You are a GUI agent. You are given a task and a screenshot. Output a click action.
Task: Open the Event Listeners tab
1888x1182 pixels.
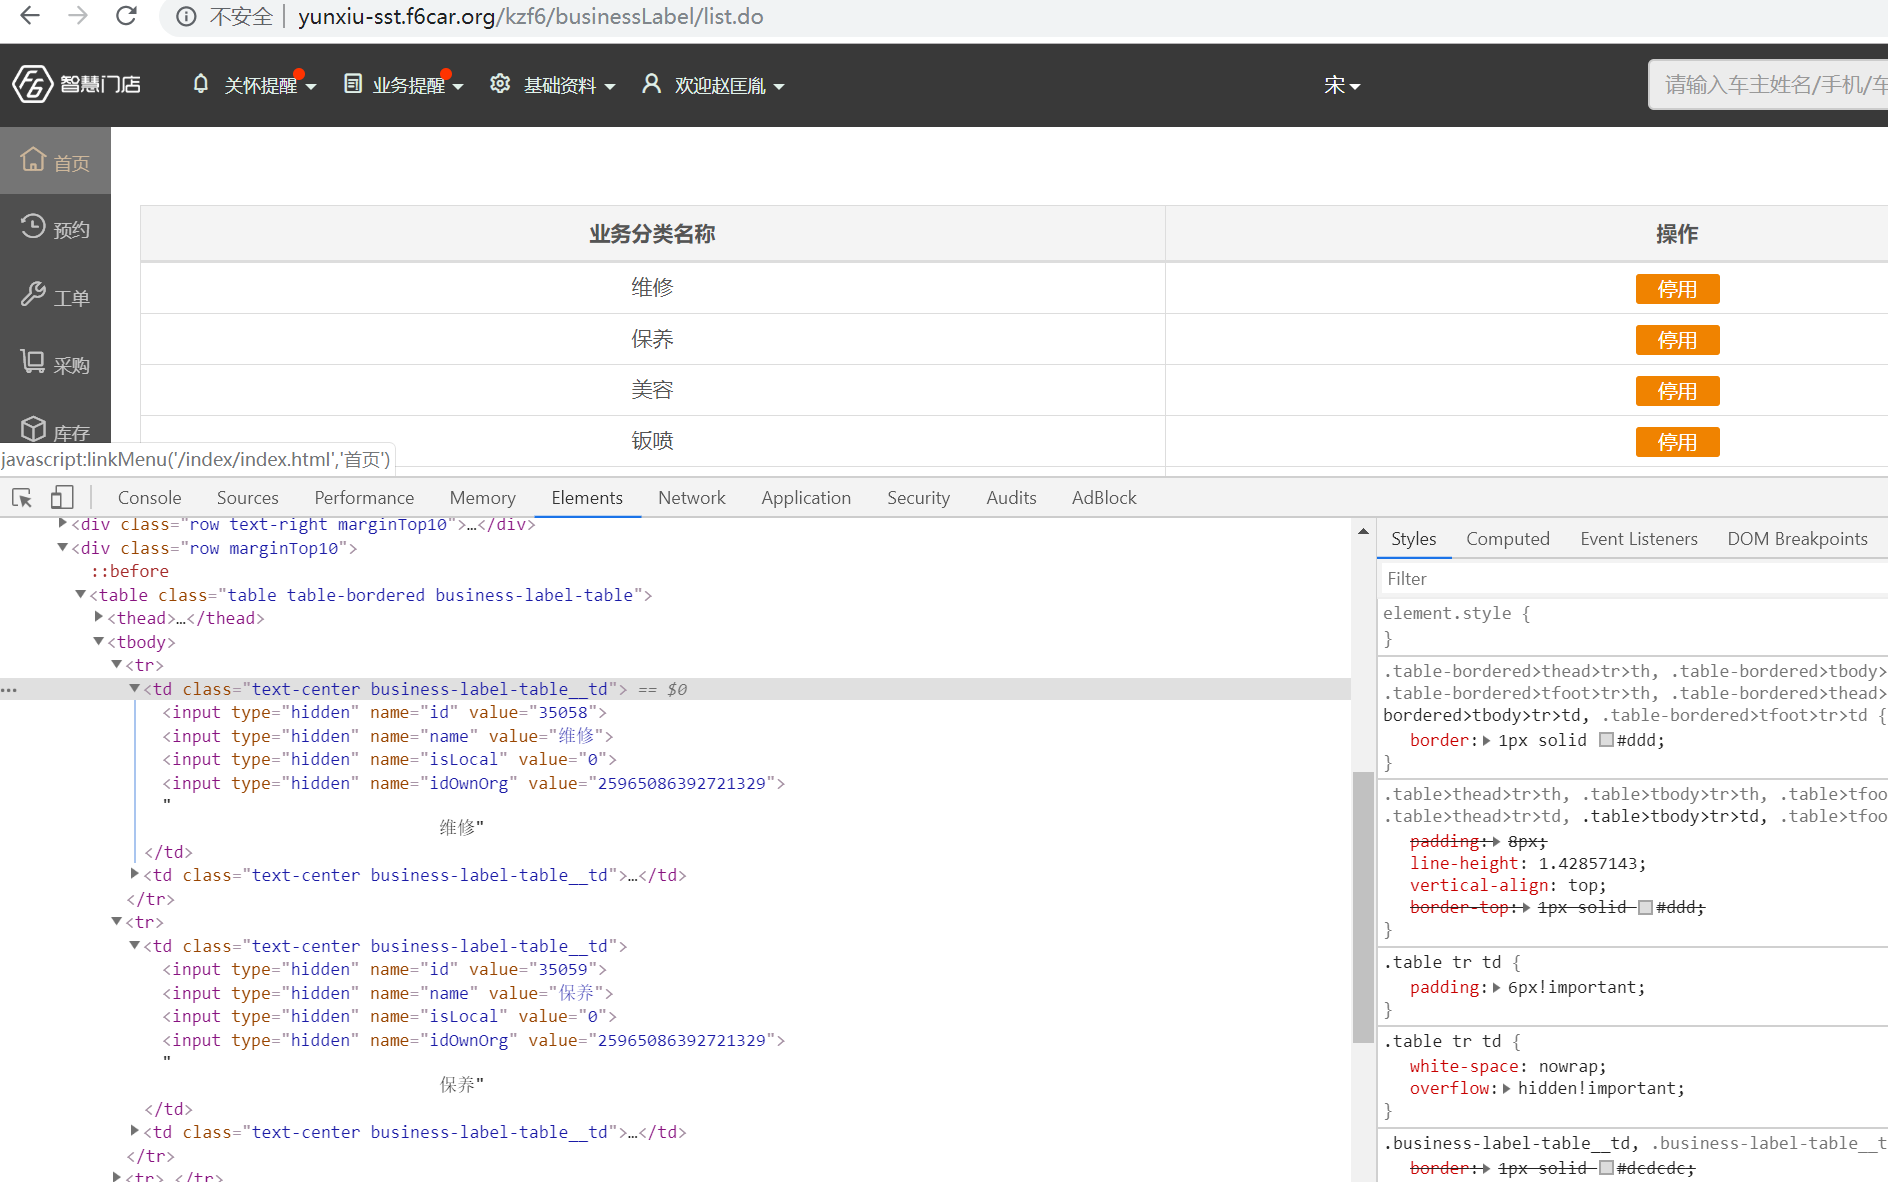1638,539
